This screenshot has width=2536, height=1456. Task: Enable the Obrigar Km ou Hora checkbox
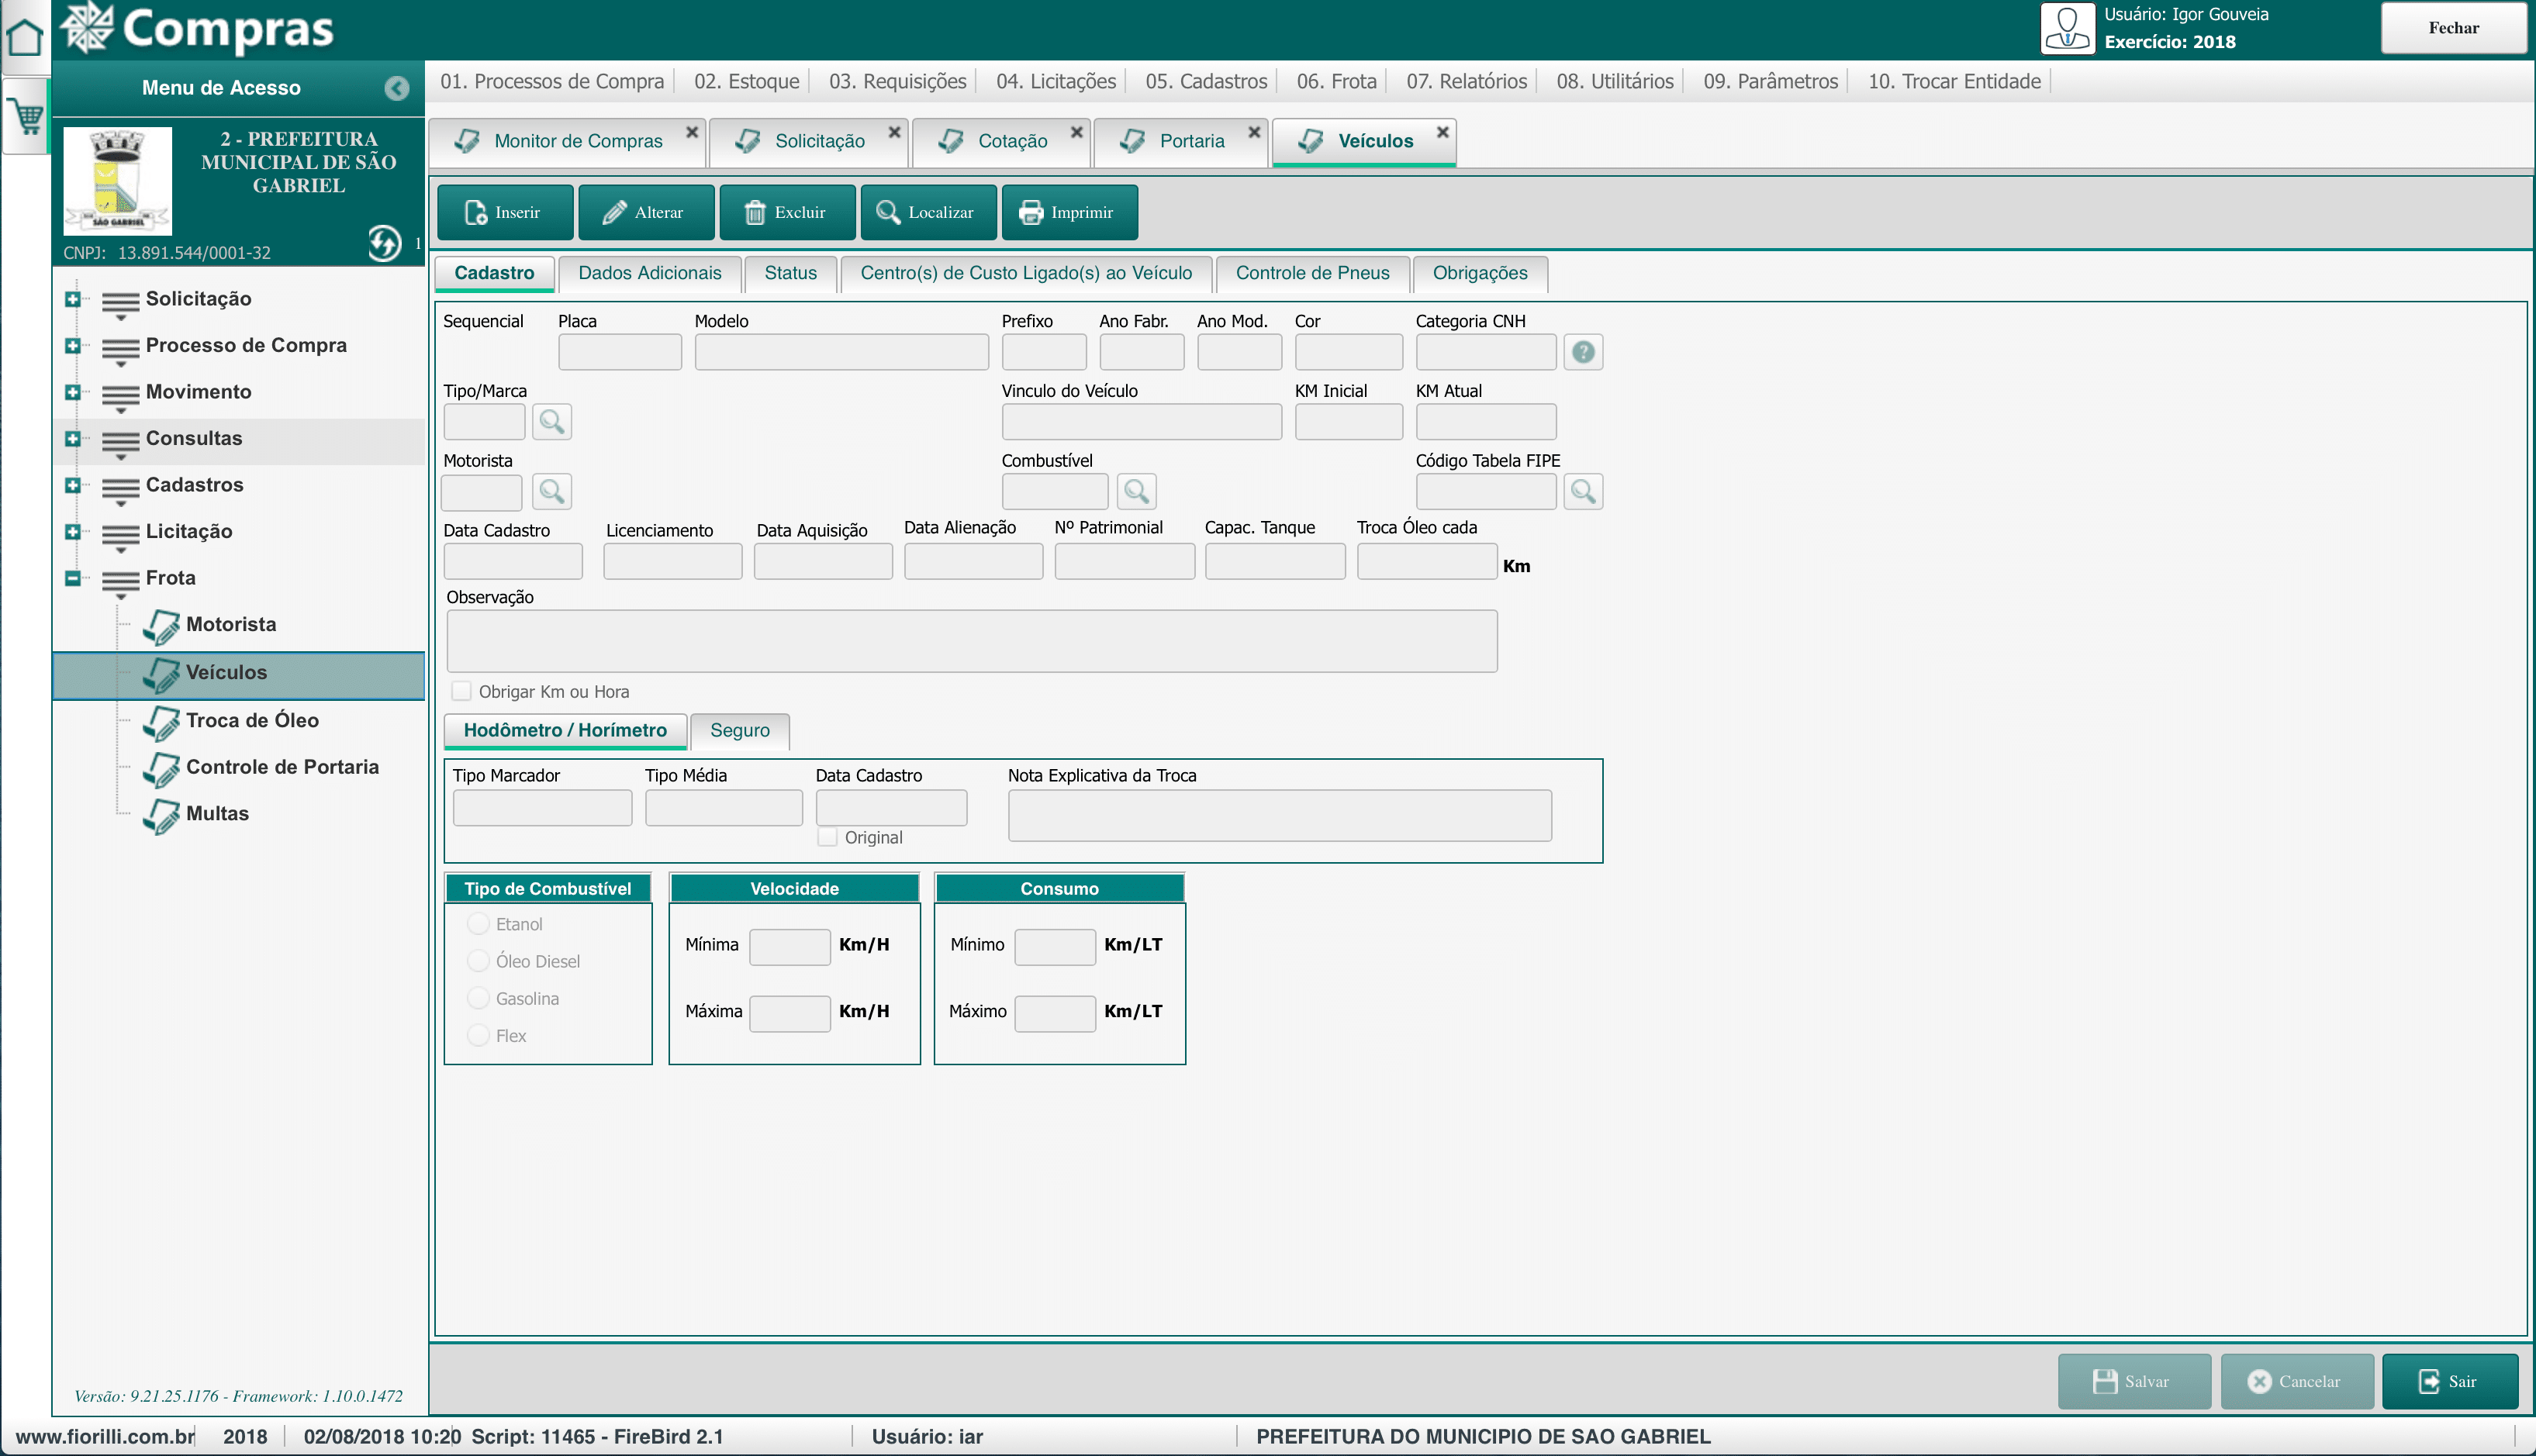click(461, 691)
